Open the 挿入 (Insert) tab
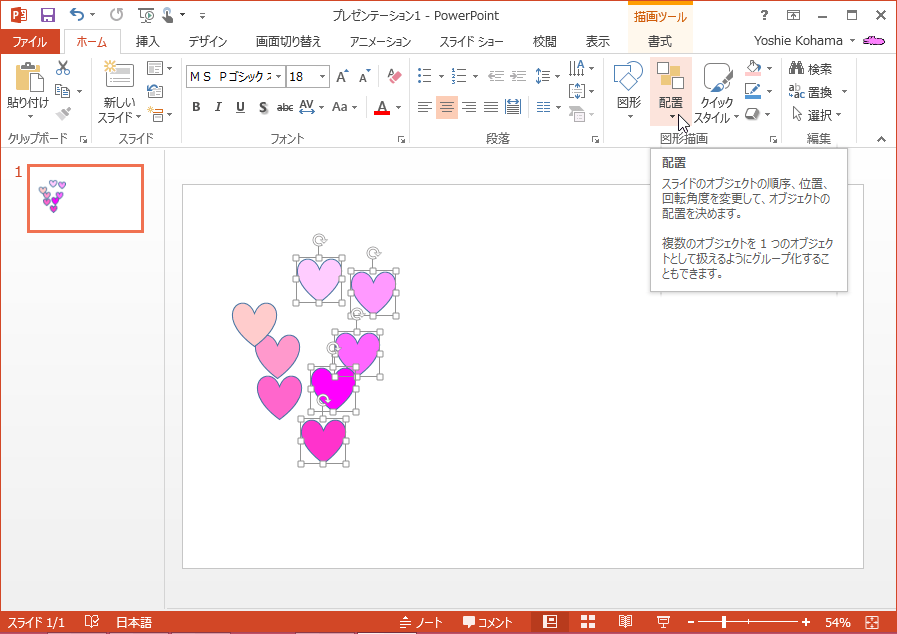The width and height of the screenshot is (897, 634). tap(147, 42)
